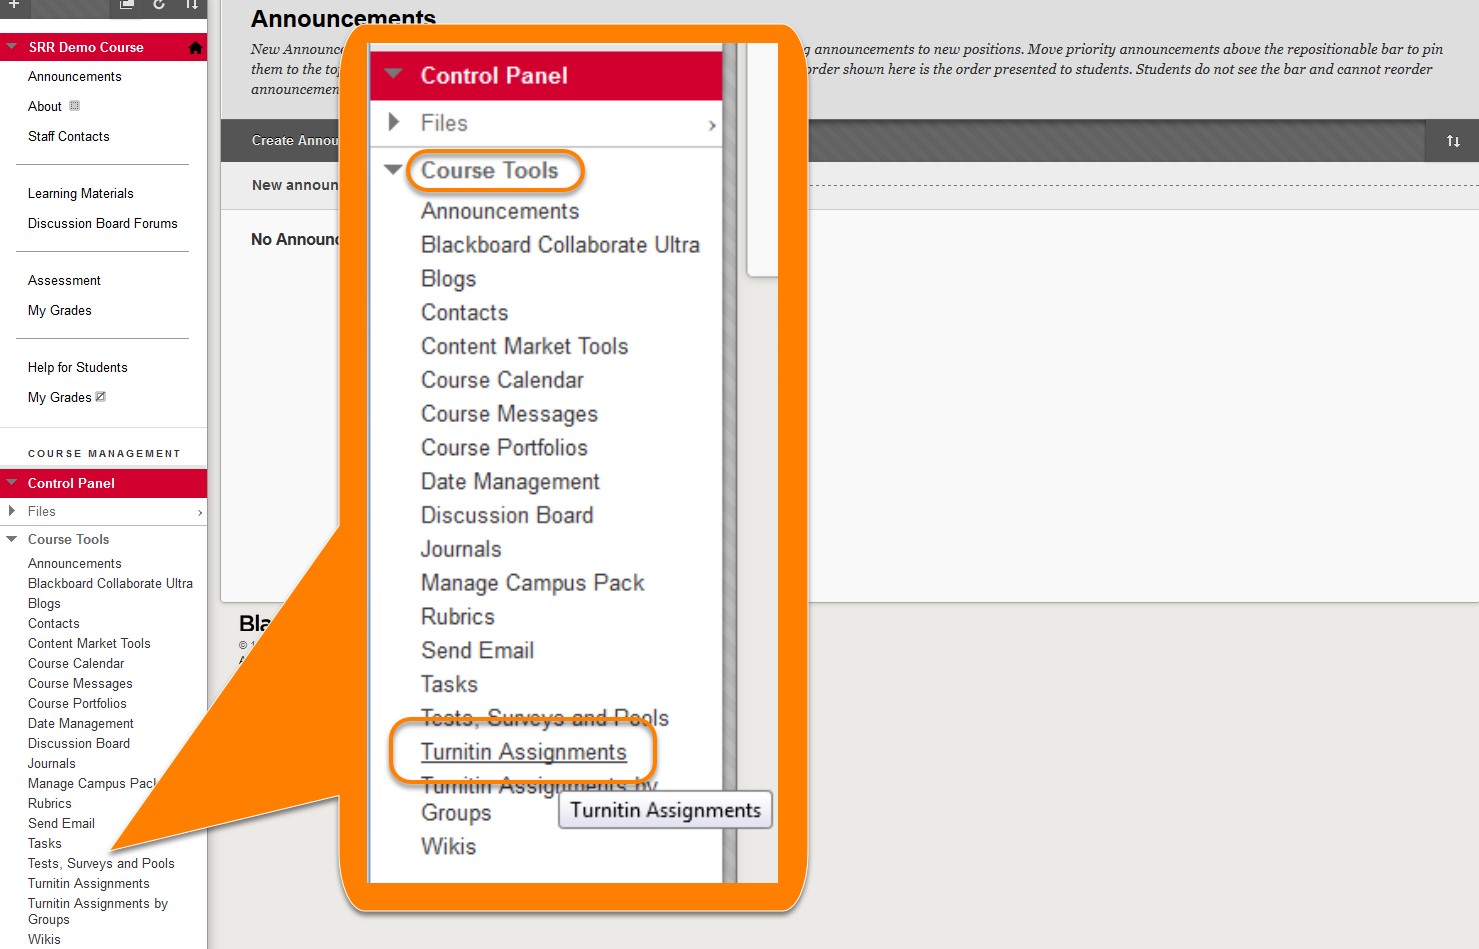The image size is (1479, 949).
Task: Open Course Portfolios in the left sidebar
Action: click(x=78, y=704)
